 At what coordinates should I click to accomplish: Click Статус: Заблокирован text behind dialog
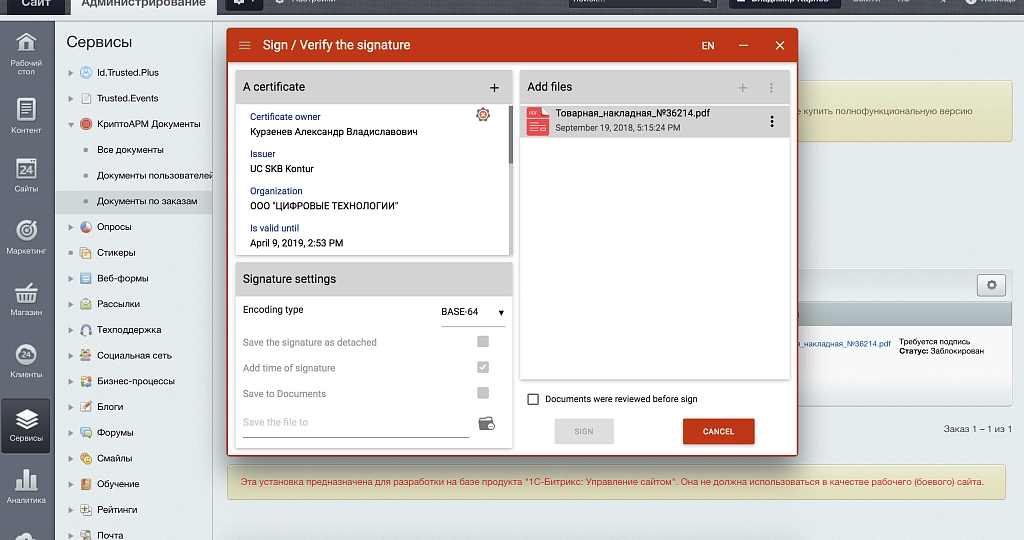click(941, 351)
